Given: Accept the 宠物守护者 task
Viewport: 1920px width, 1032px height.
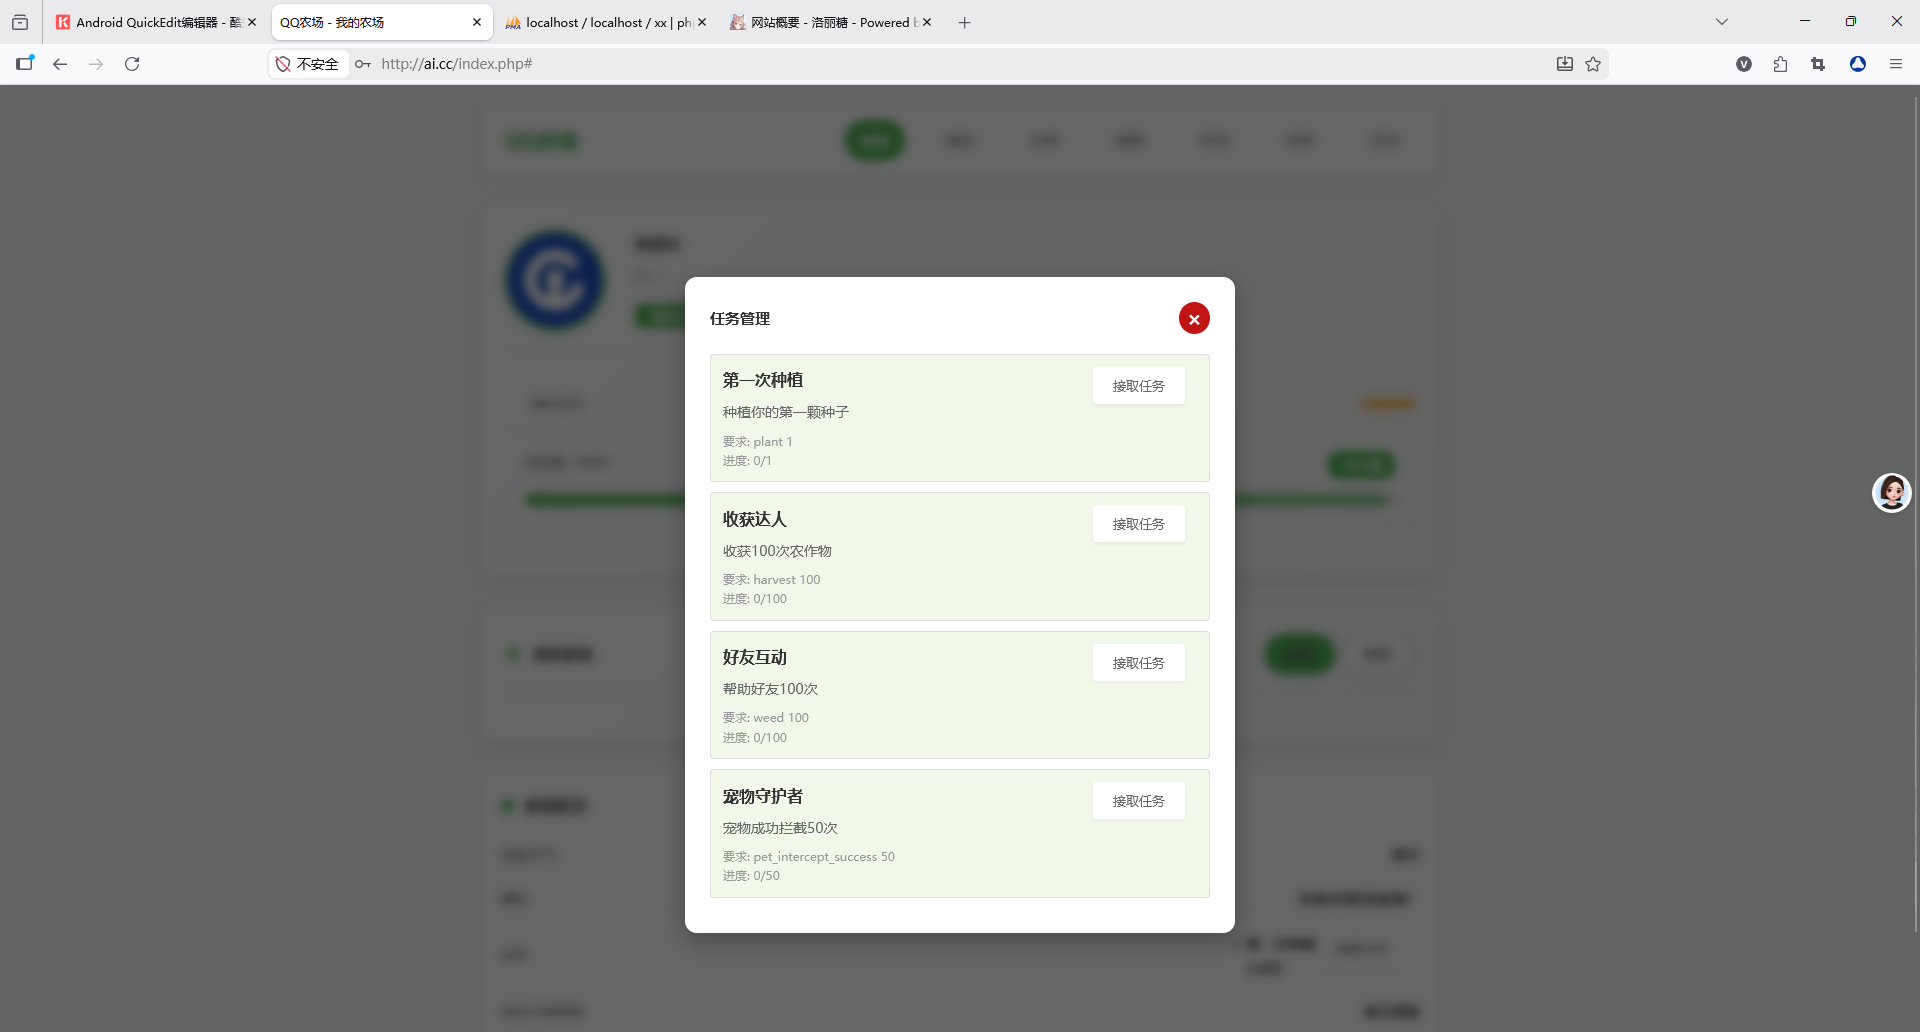Looking at the screenshot, I should (1138, 801).
